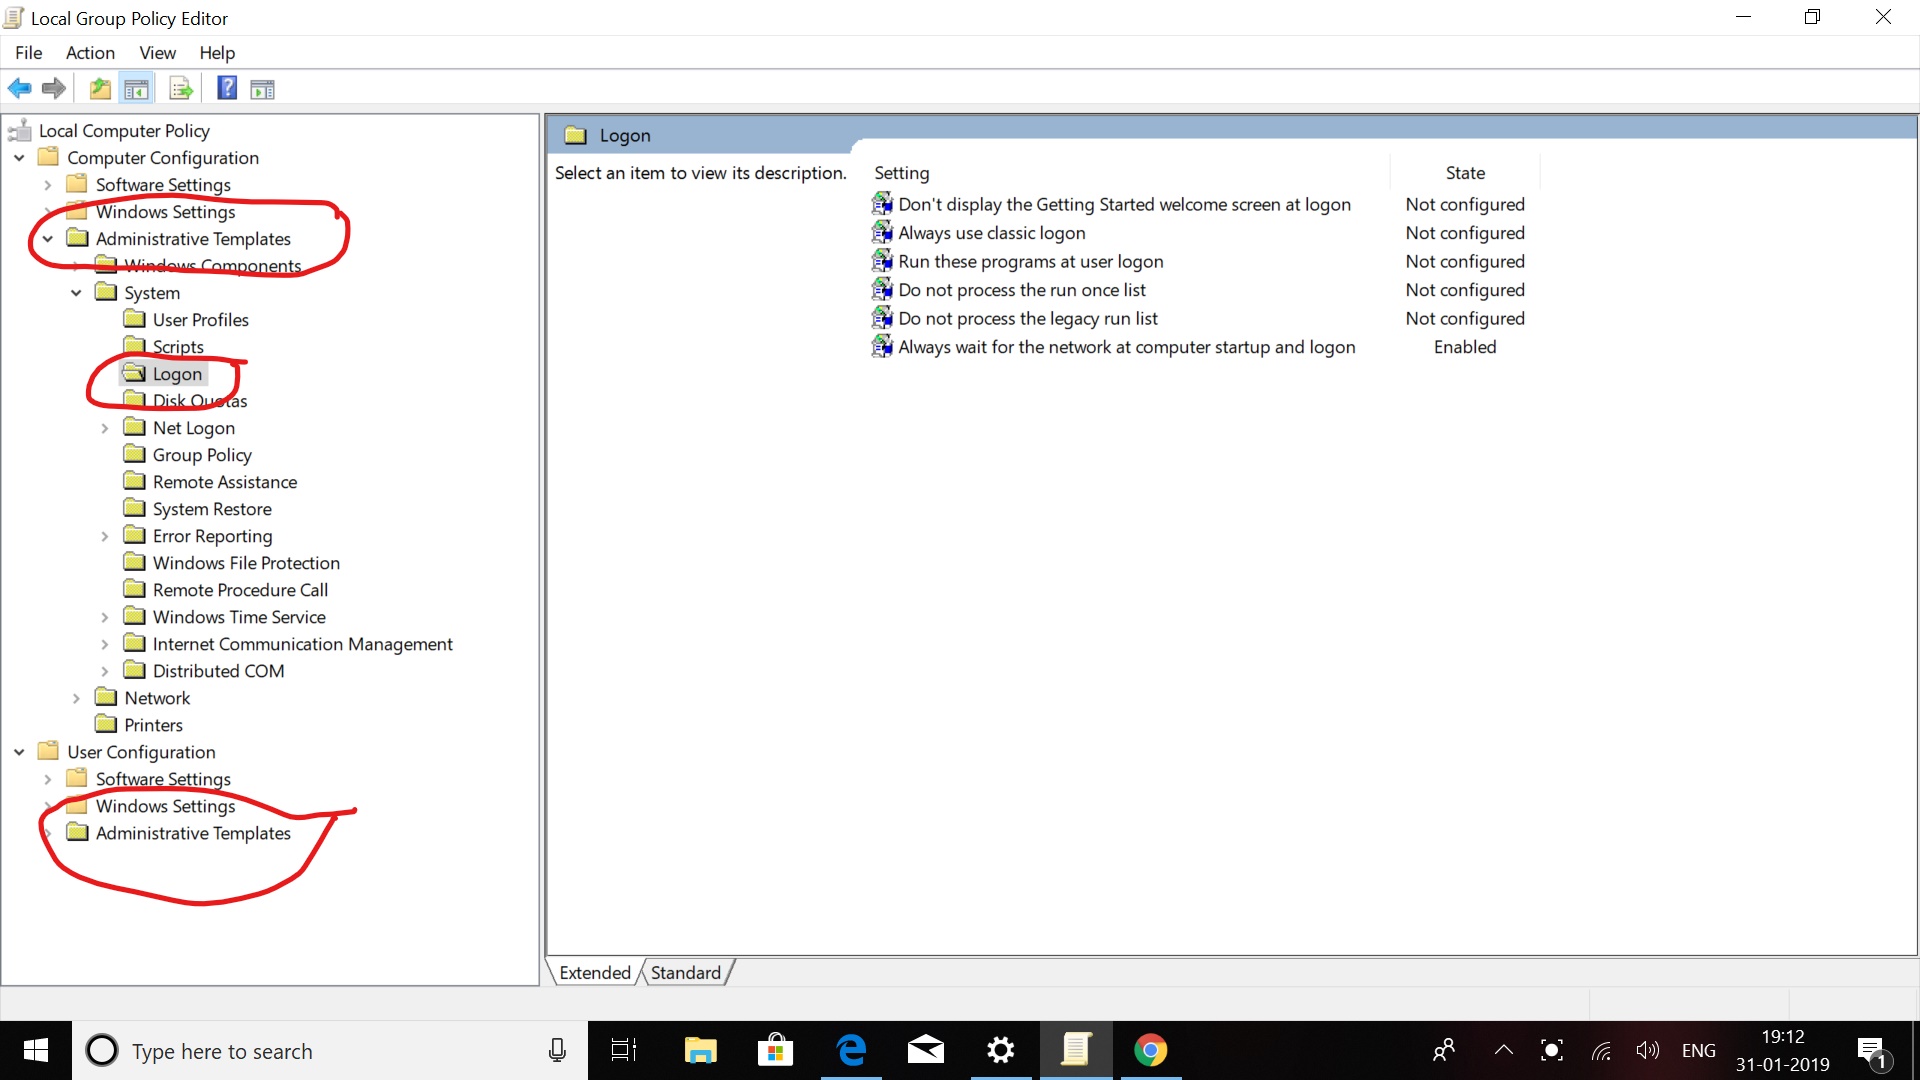Screen dimensions: 1920x1080
Task: Click the Up One Level folder icon
Action: tap(100, 89)
